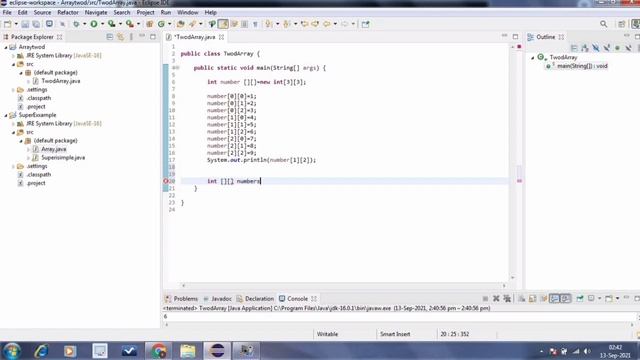This screenshot has height=360, width=640.
Task: Open the Debug dropdown arrow
Action: click(84, 24)
